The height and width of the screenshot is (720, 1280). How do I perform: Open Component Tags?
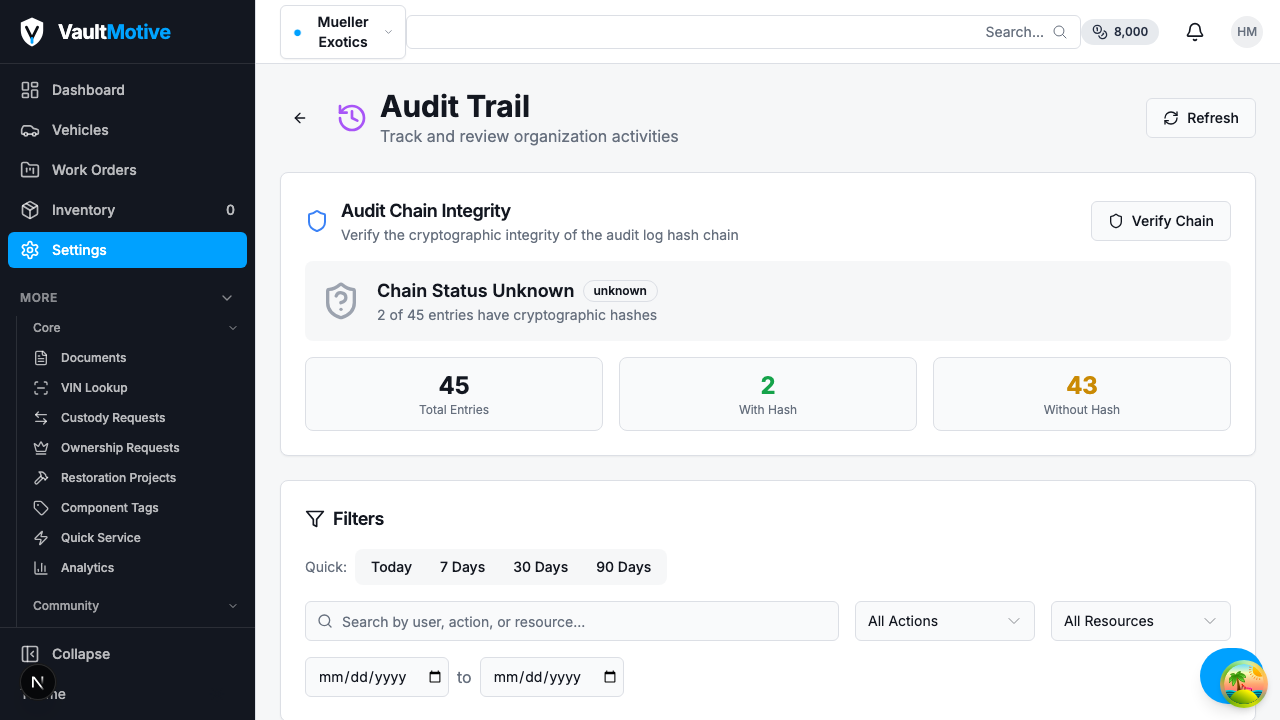135,508
